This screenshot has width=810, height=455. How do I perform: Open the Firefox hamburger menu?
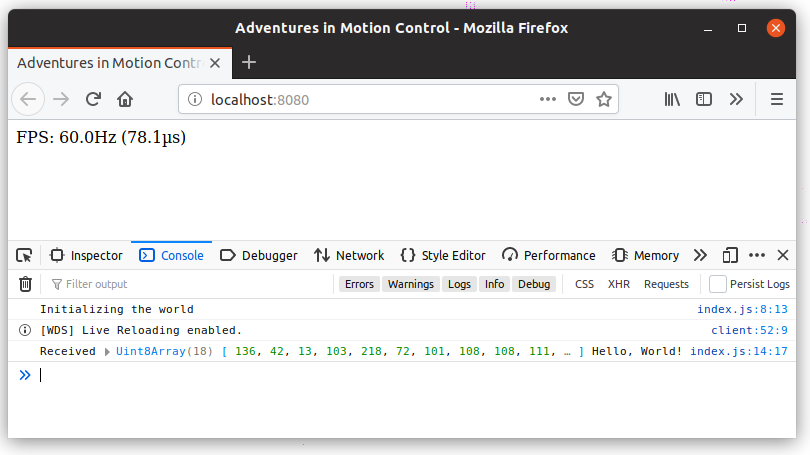tap(777, 99)
